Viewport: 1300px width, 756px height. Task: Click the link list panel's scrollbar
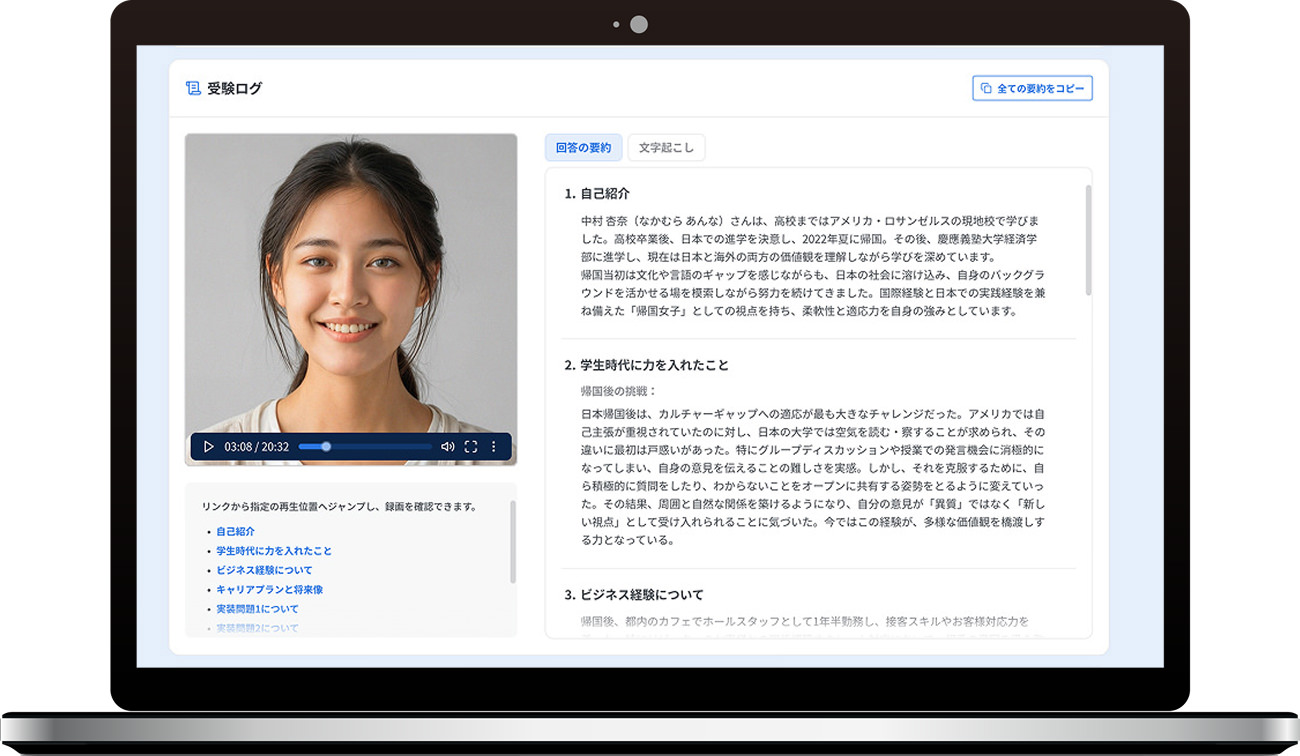pos(513,542)
